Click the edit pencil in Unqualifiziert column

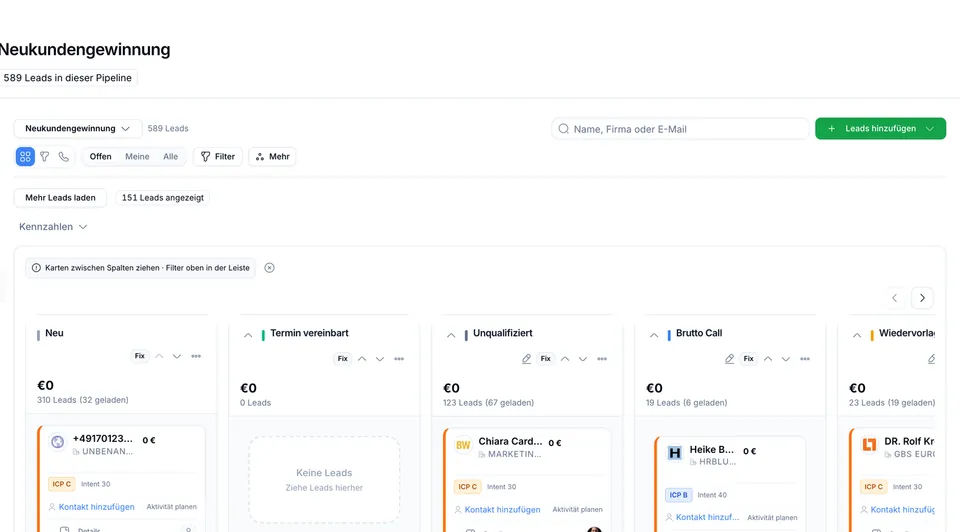(527, 359)
